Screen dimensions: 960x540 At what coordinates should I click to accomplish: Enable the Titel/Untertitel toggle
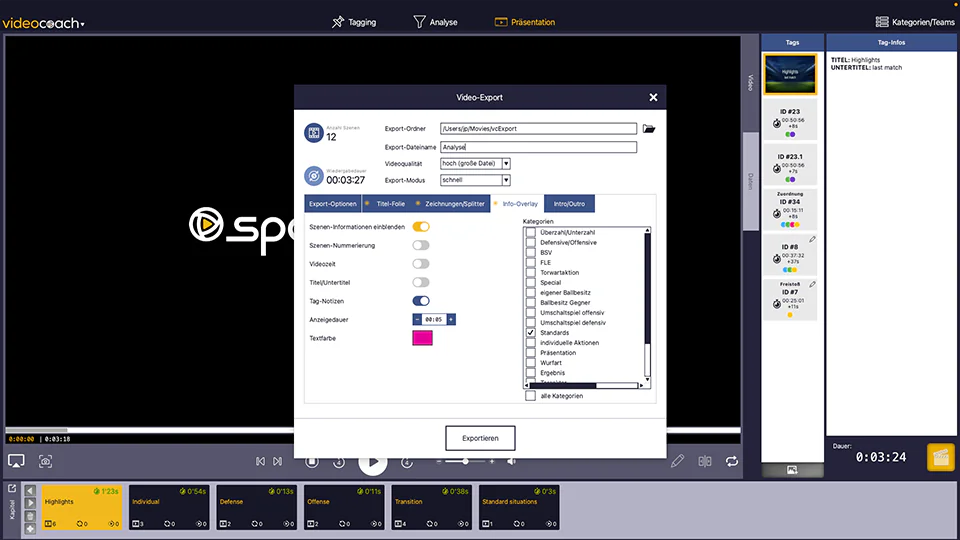(x=421, y=282)
